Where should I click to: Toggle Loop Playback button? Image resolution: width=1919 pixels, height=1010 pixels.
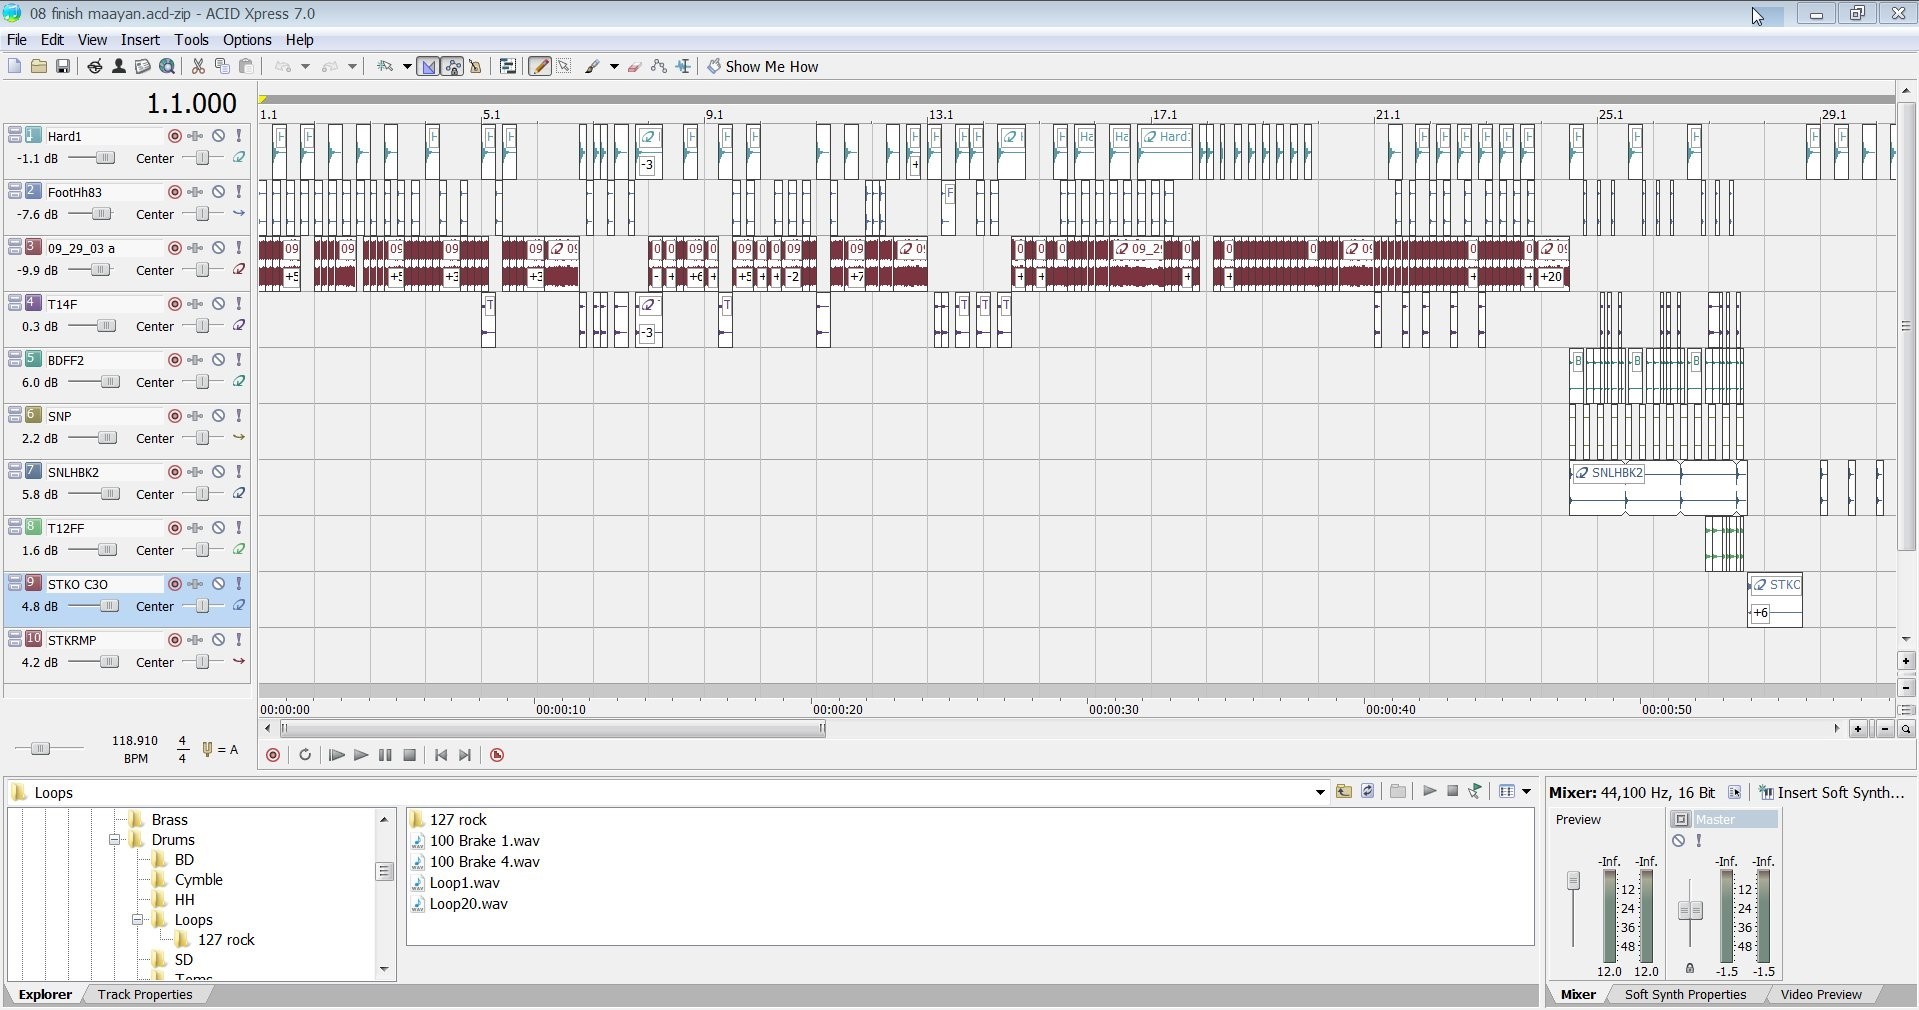305,755
